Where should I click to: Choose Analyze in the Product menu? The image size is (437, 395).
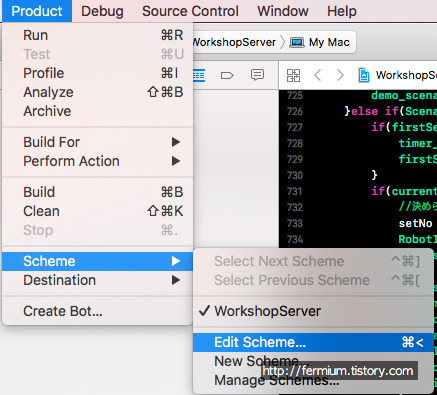97,92
